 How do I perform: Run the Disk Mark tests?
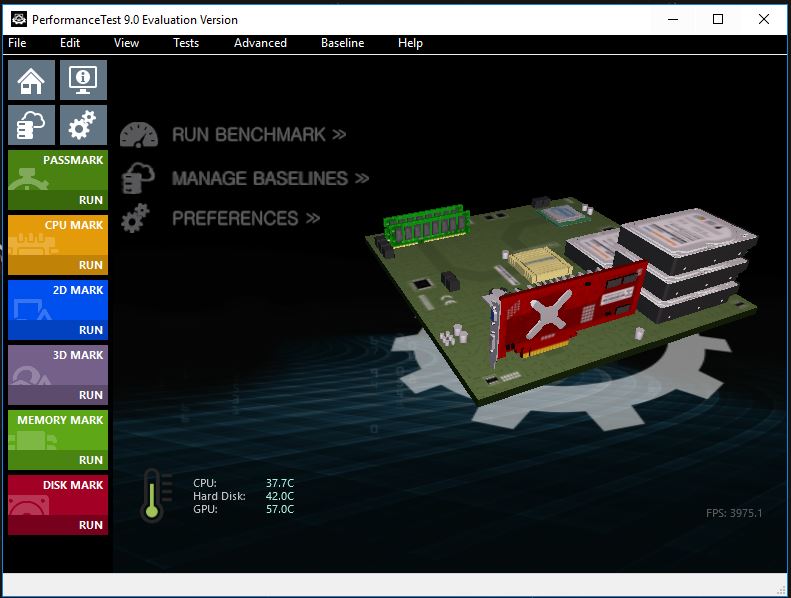pyautogui.click(x=91, y=525)
